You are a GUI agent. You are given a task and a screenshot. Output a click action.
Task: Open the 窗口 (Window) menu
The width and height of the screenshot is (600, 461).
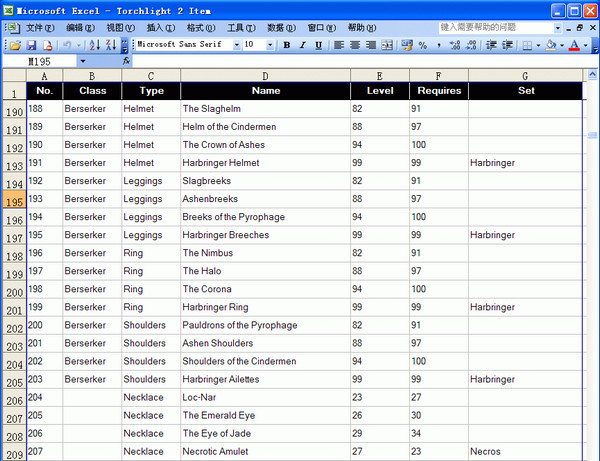[x=322, y=28]
